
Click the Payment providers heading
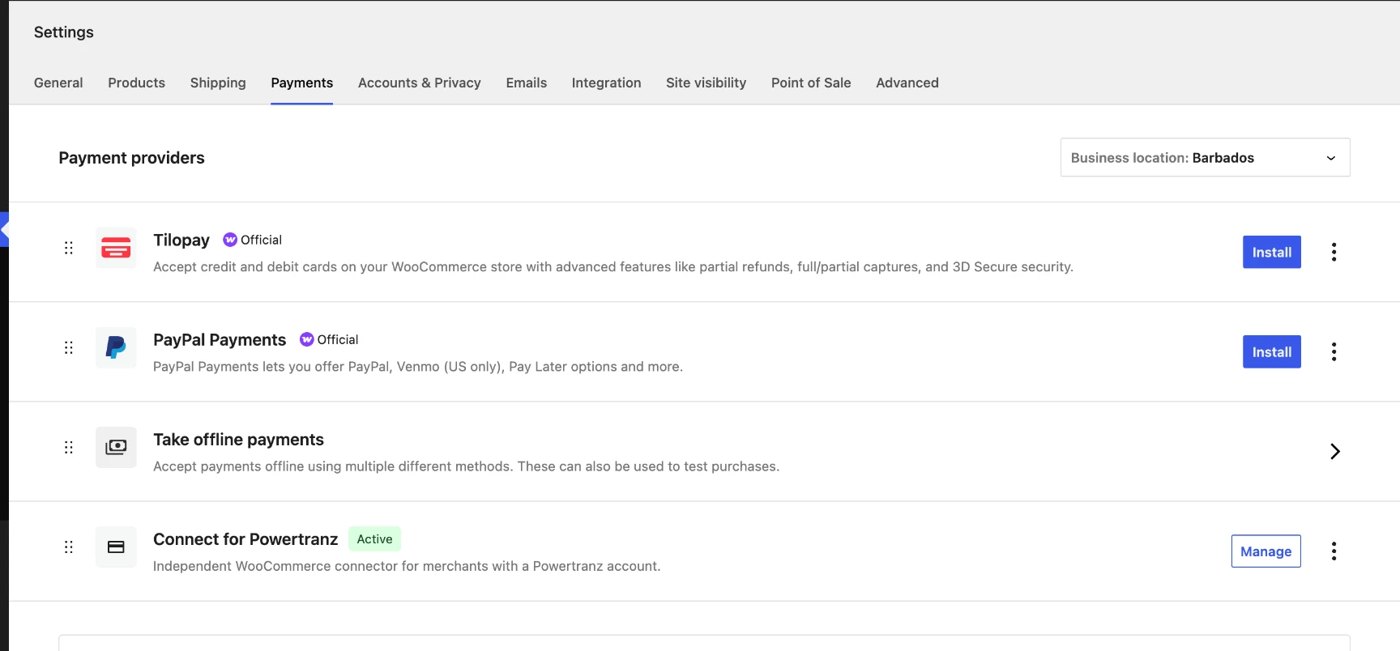(x=131, y=158)
